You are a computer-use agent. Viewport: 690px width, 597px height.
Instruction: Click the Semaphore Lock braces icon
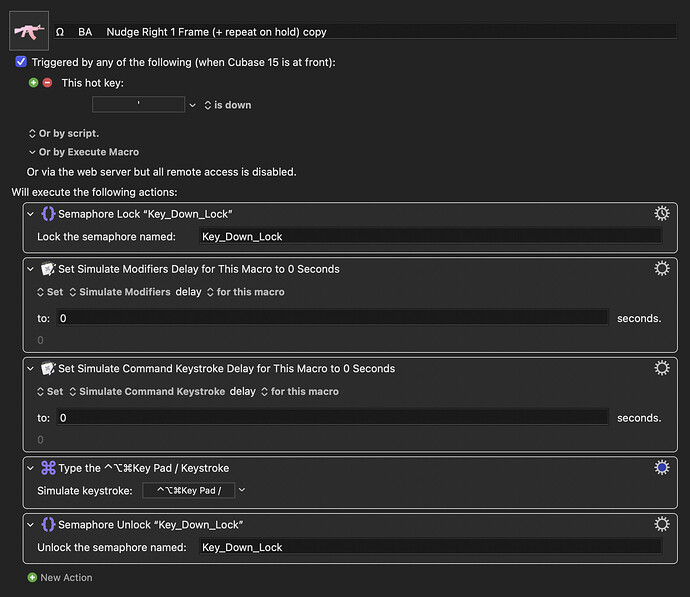tap(48, 214)
